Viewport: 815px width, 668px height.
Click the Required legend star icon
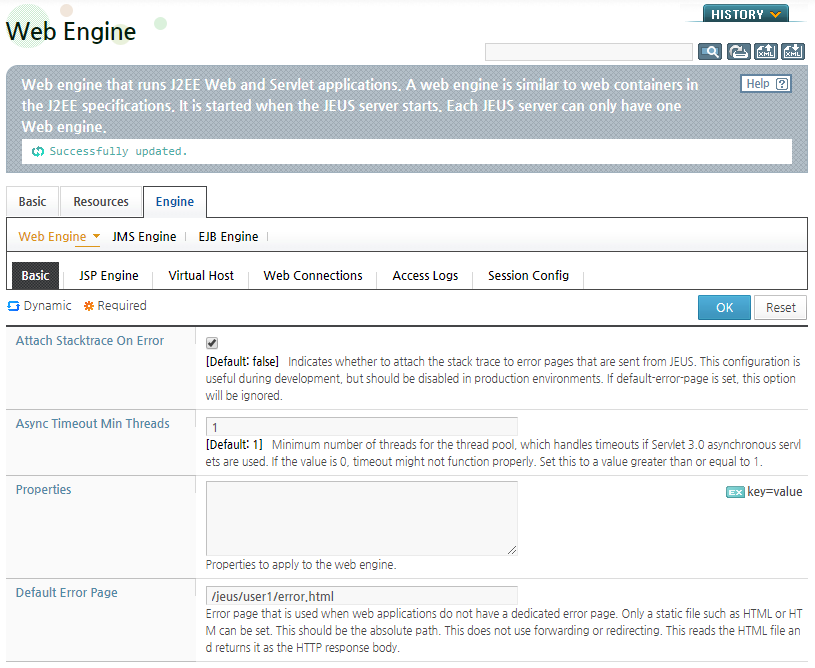click(89, 306)
